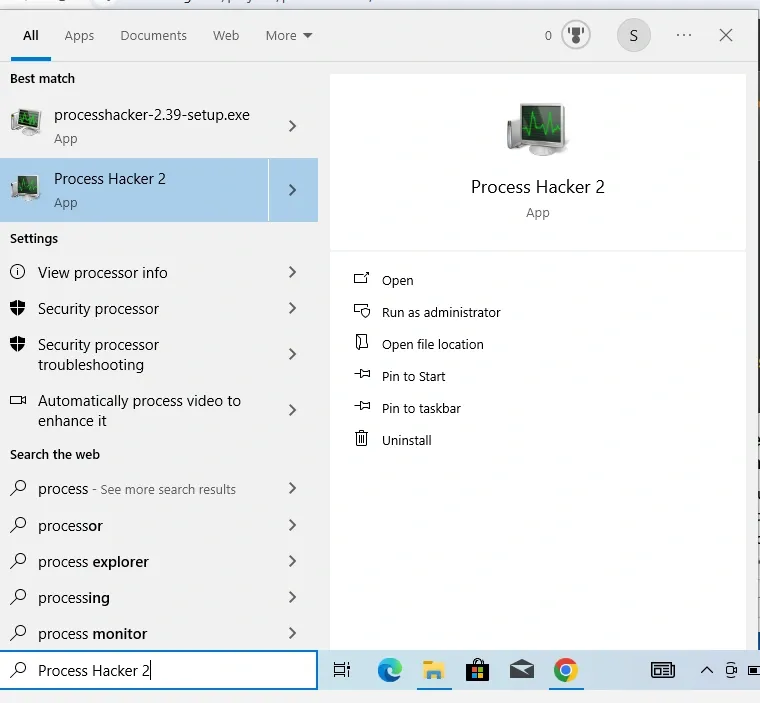Screen dimensions: 760x703
Task: Open Task View from taskbar
Action: point(342,670)
